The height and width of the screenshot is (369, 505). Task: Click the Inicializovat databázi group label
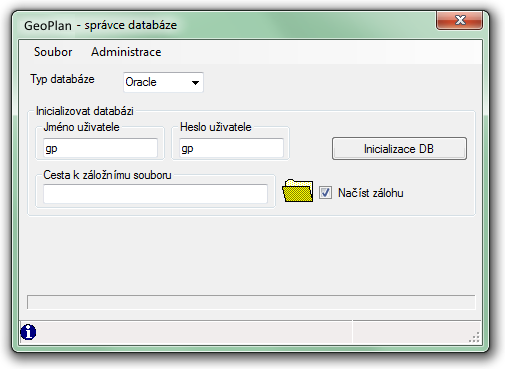(85, 111)
